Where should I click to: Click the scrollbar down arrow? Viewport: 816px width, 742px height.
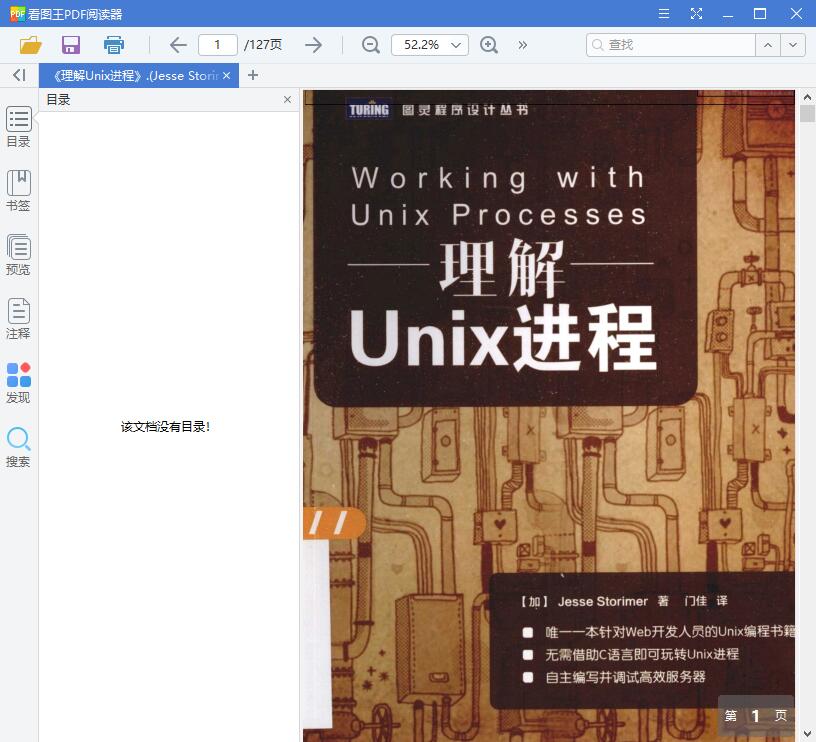[x=807, y=734]
